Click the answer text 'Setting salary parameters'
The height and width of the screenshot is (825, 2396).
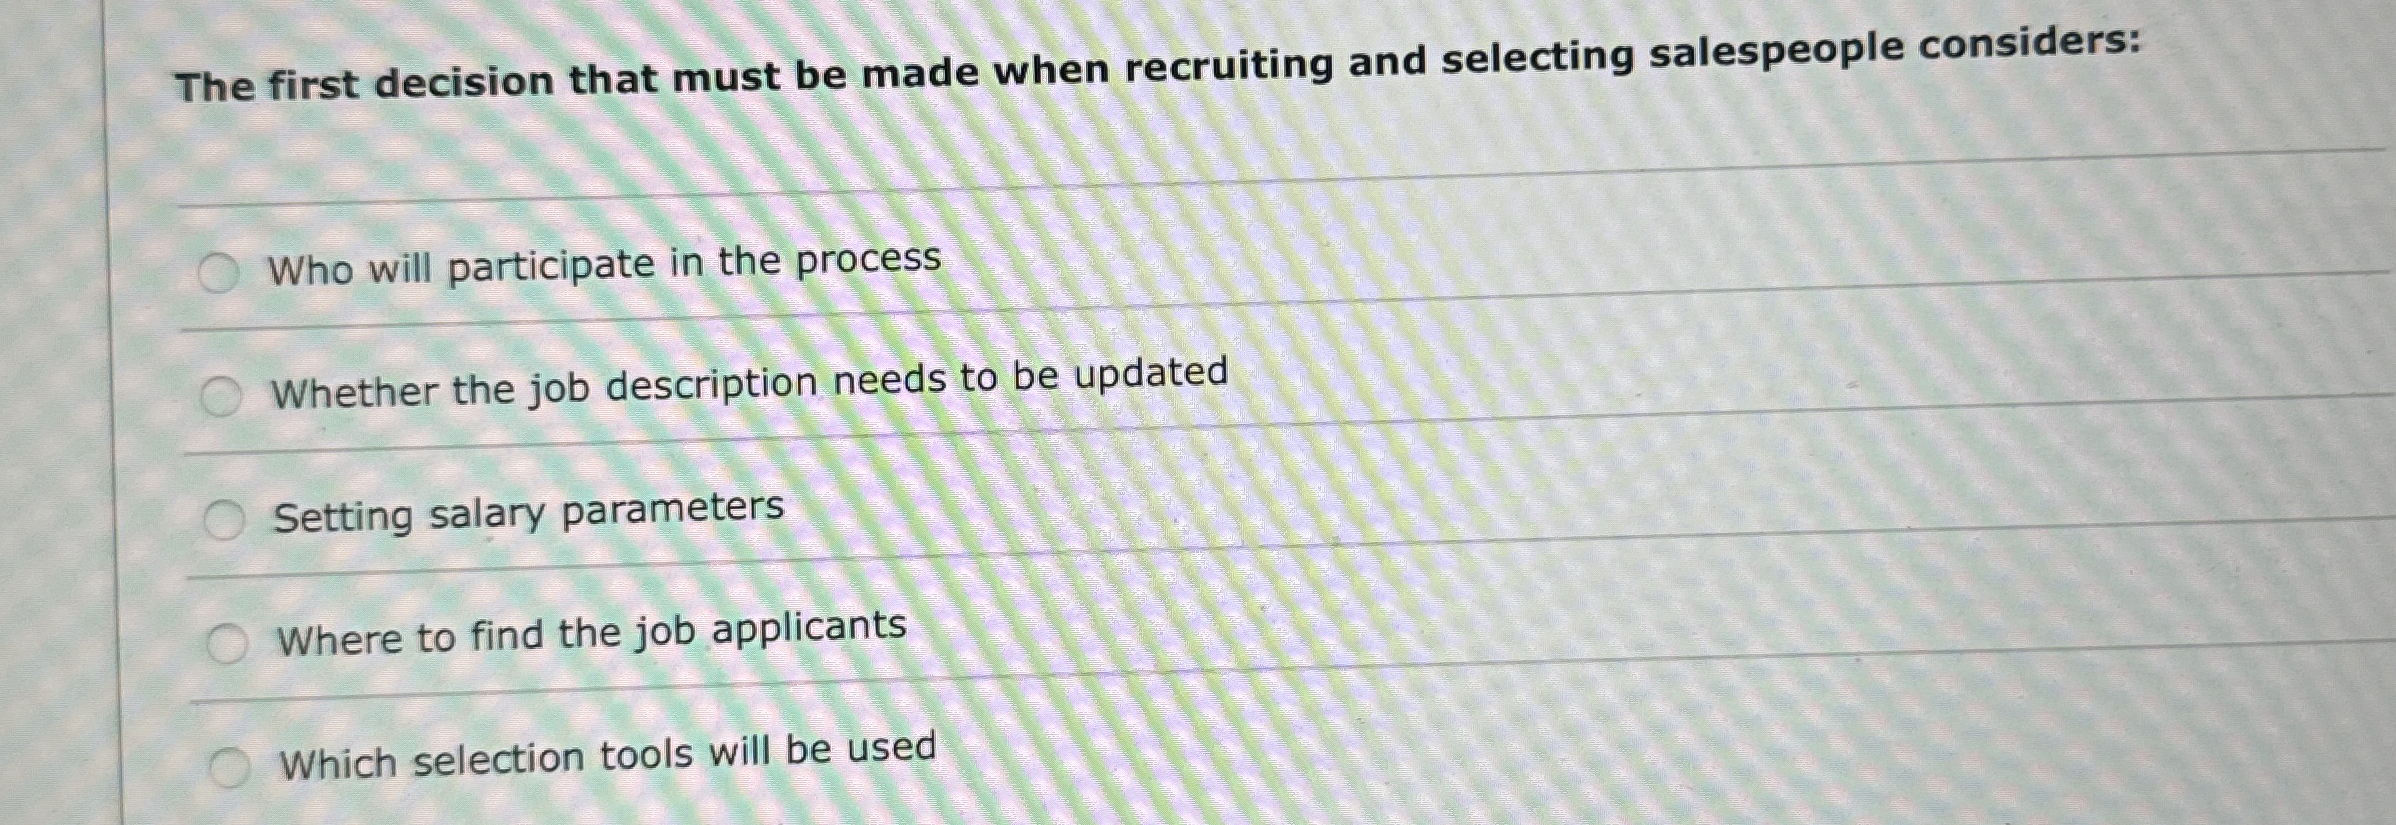pos(527,510)
